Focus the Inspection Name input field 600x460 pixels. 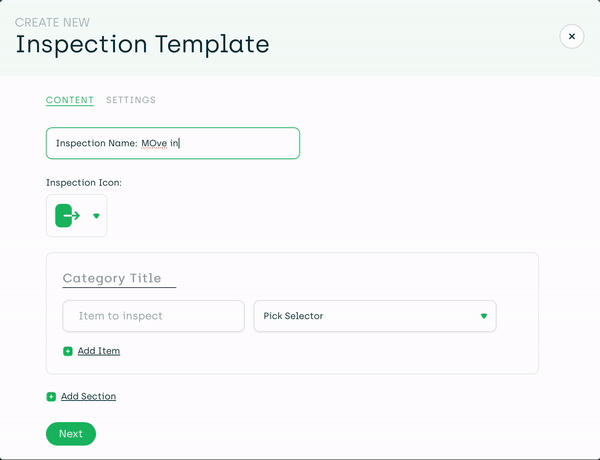pyautogui.click(x=173, y=143)
